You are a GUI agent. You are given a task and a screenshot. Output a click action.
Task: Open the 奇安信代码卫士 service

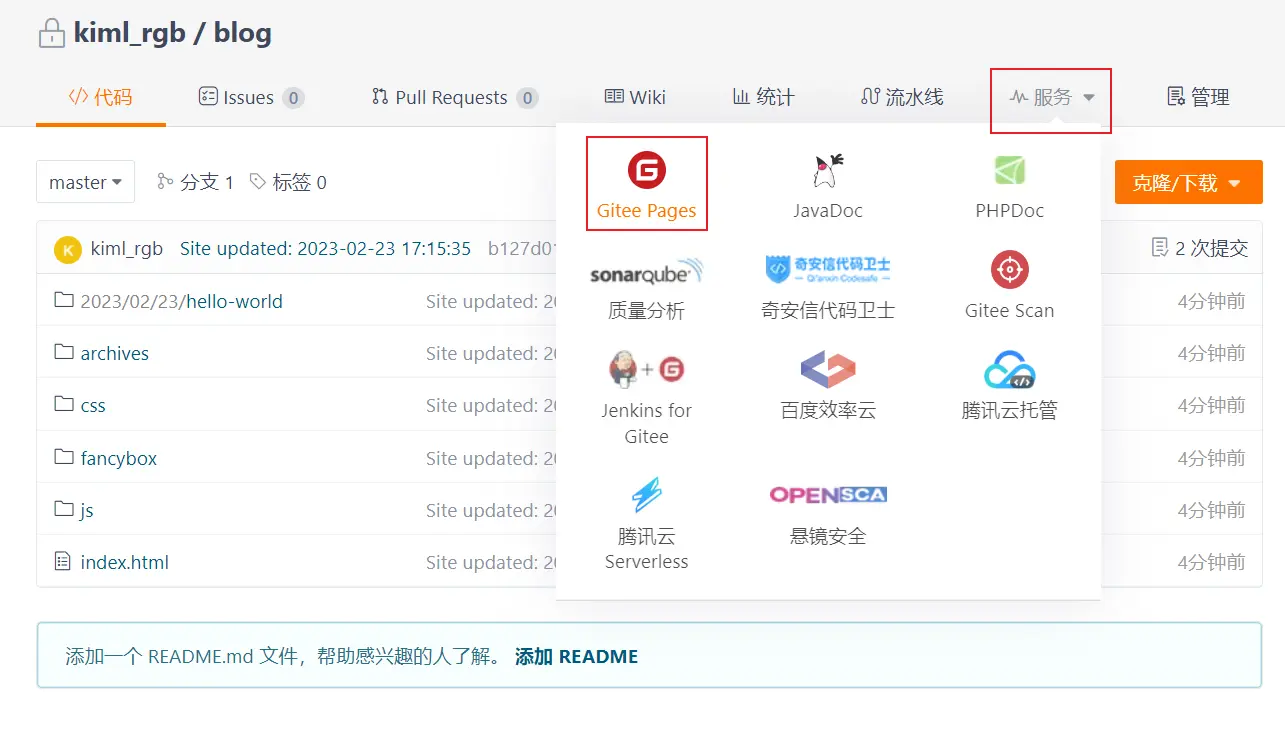[x=827, y=271]
